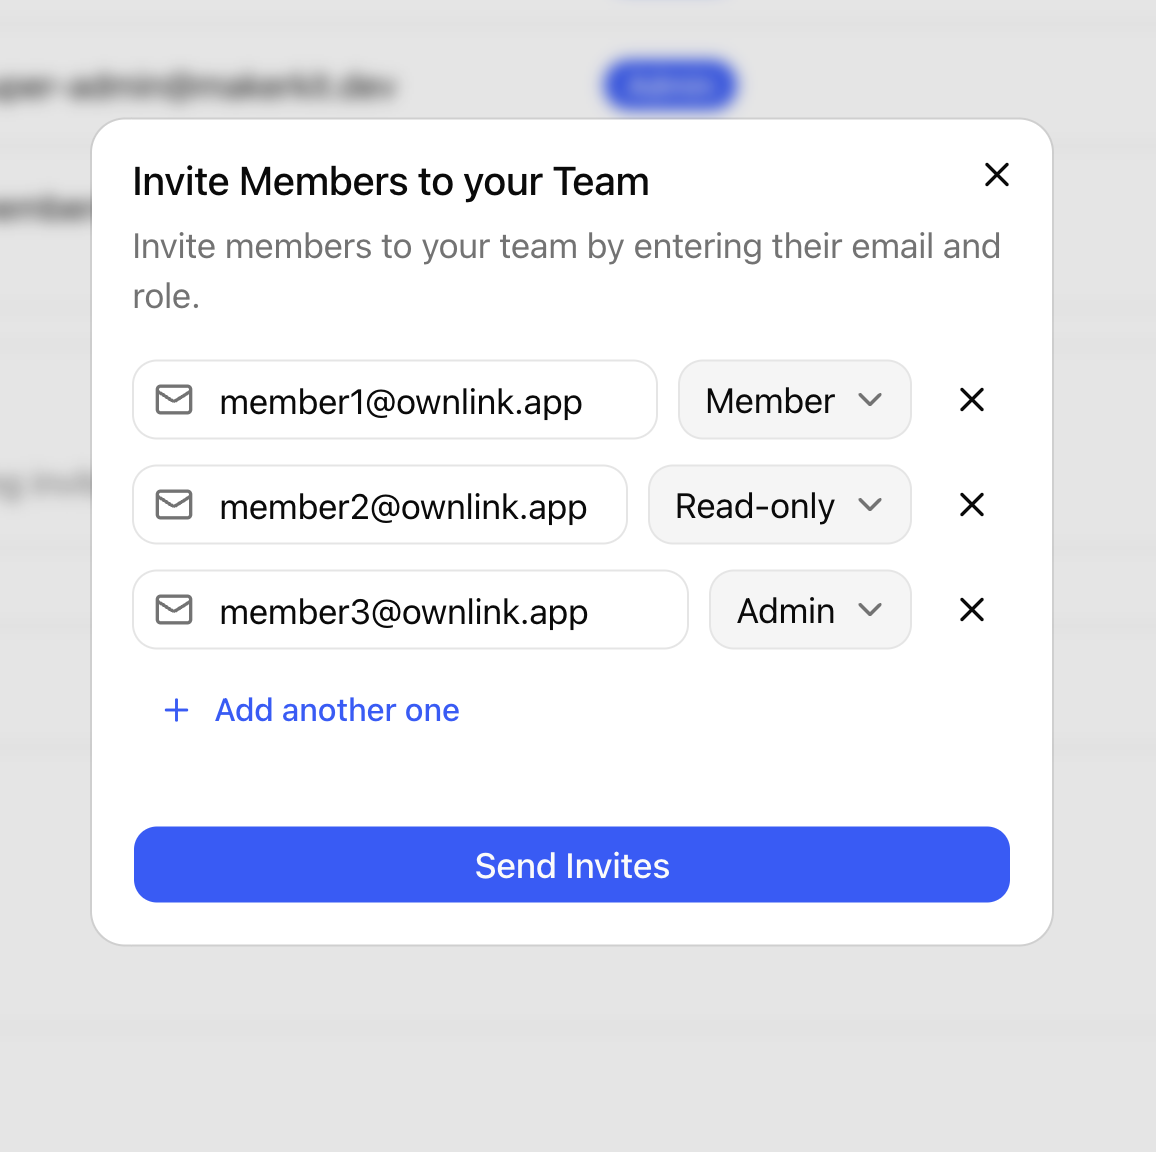Remove the member1@ownlink.app invite row
Screen dimensions: 1156x1152
(972, 400)
